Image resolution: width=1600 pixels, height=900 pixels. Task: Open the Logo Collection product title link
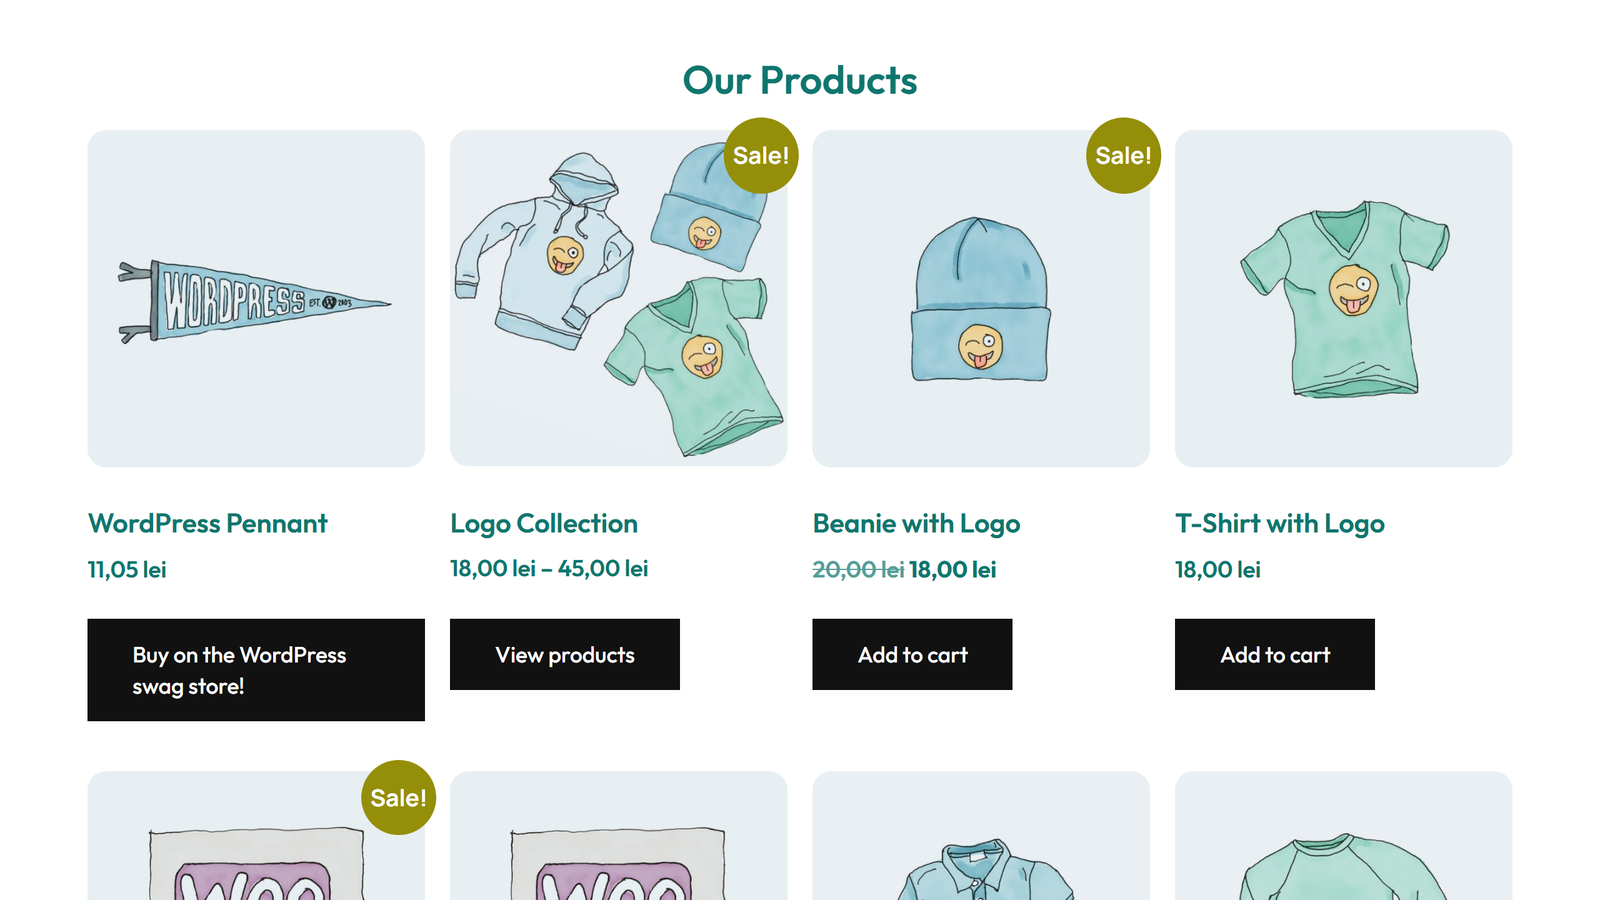coord(543,523)
